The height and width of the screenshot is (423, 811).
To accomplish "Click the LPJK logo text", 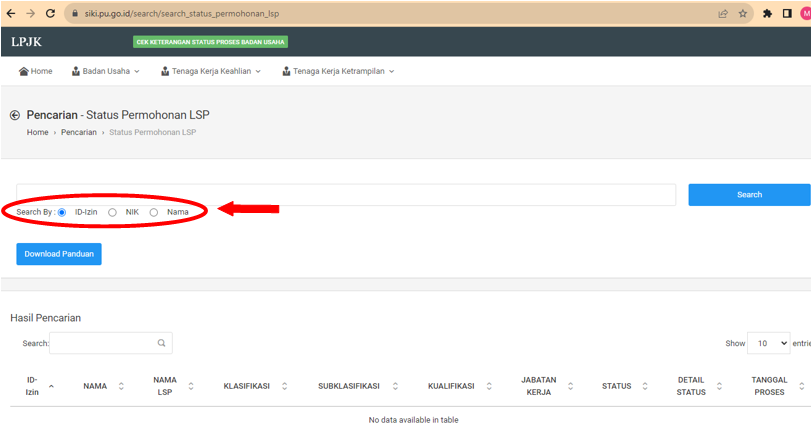I will pos(26,42).
